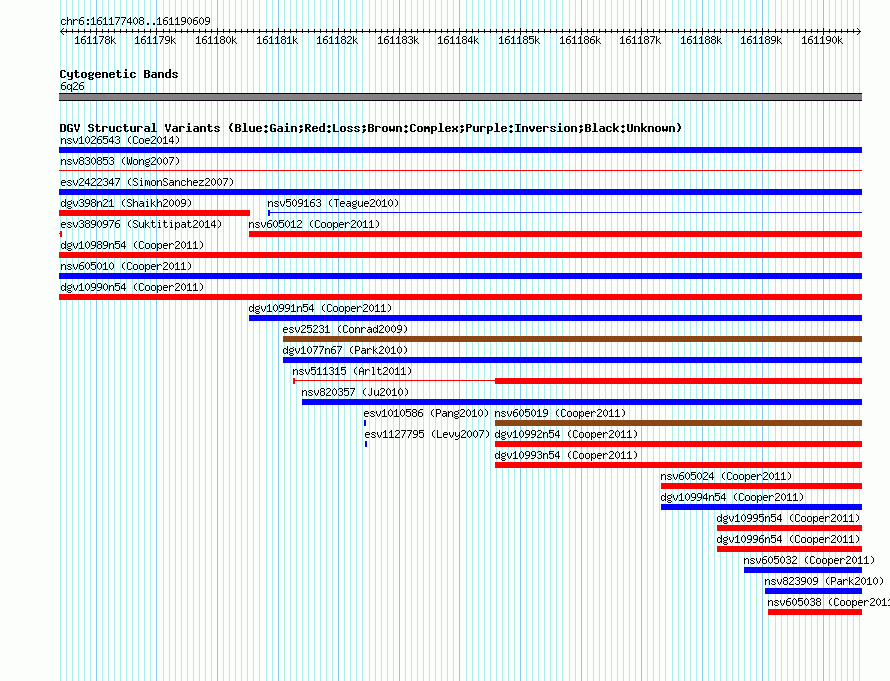The image size is (890, 681).
Task: Click the DGV Structural Variants track title
Action: click(371, 128)
